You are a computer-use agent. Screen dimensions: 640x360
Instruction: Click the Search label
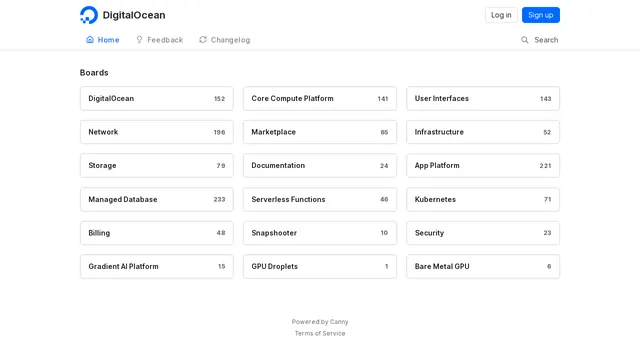546,40
